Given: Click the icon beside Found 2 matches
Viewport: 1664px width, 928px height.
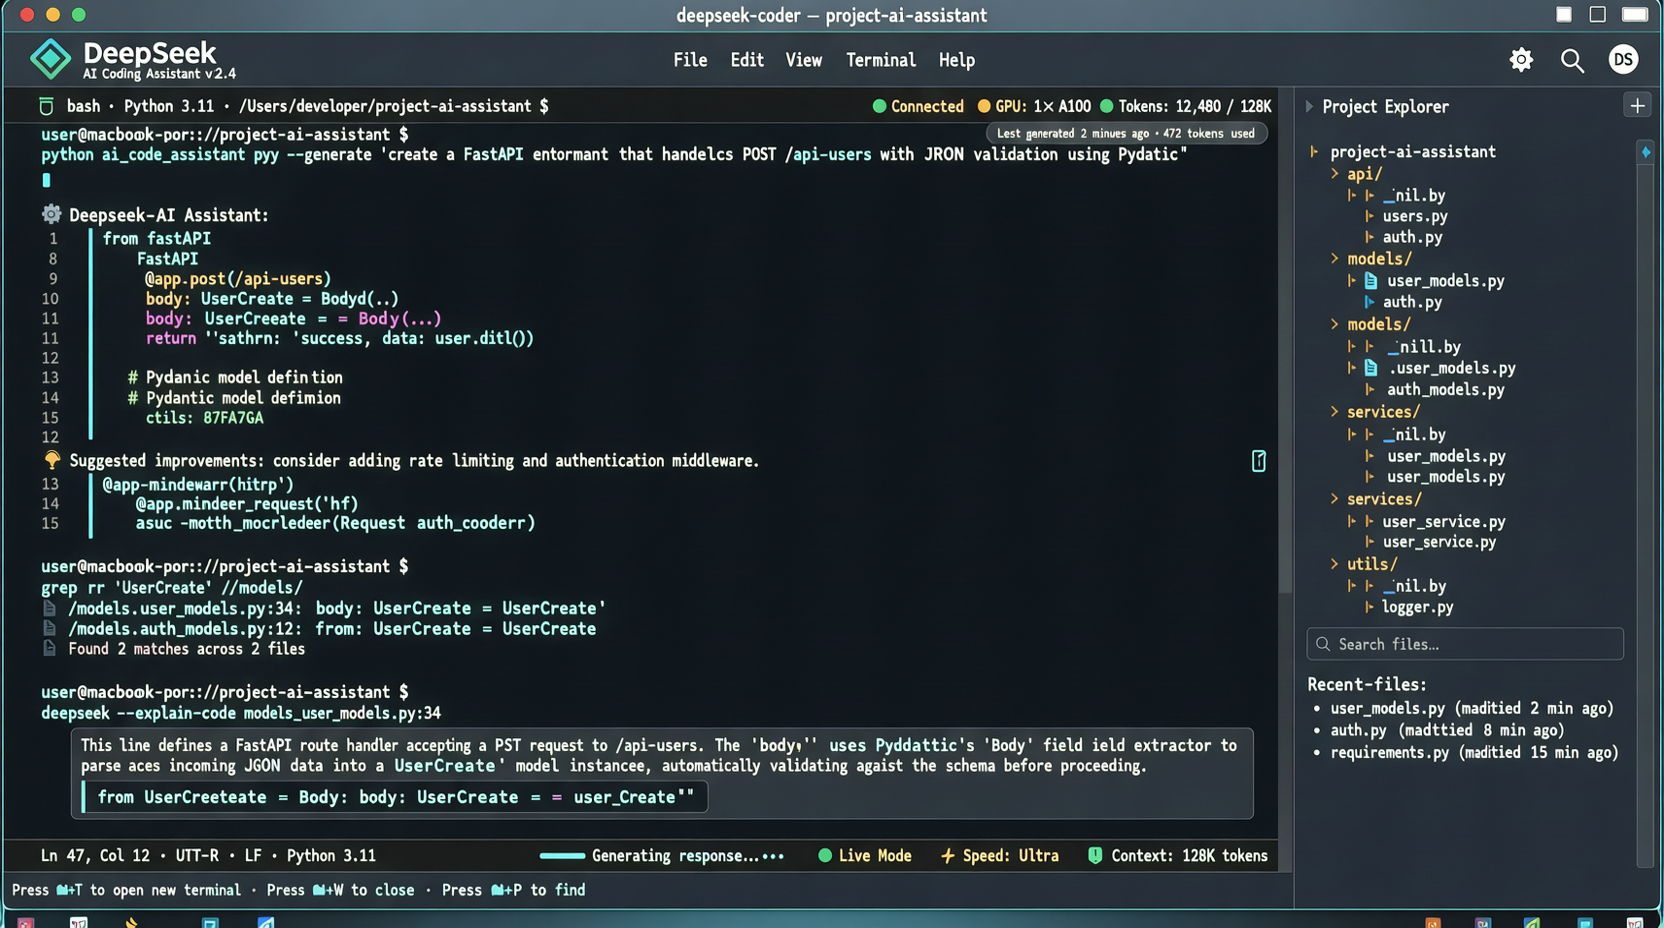Looking at the screenshot, I should click(x=49, y=649).
